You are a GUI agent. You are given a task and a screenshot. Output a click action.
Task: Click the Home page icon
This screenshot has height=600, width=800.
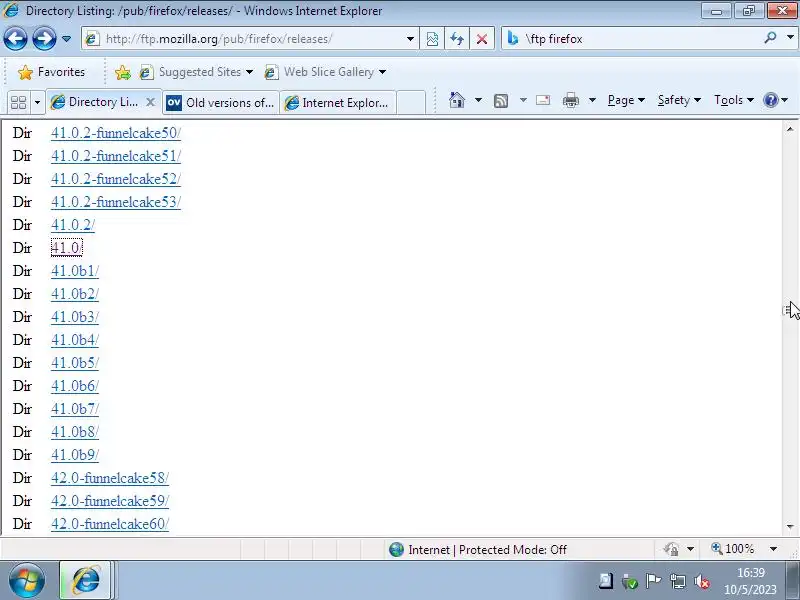pyautogui.click(x=457, y=100)
